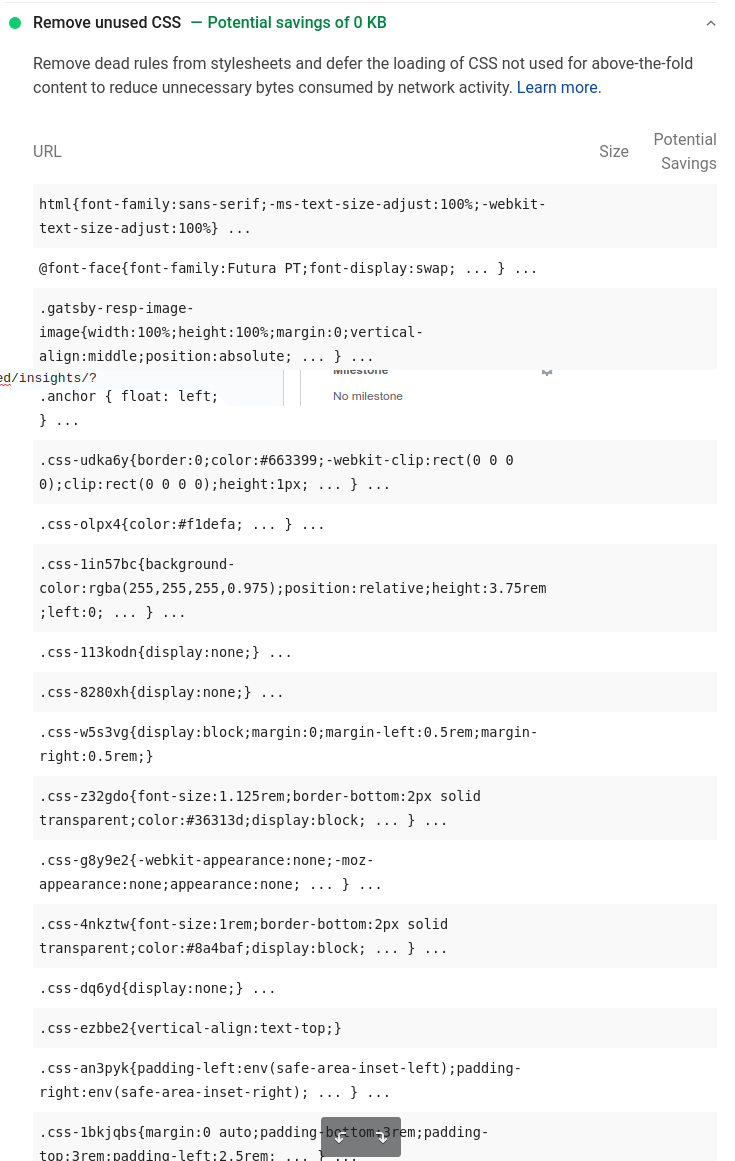Collapse the Remove unused CSS audit section

[x=711, y=22]
